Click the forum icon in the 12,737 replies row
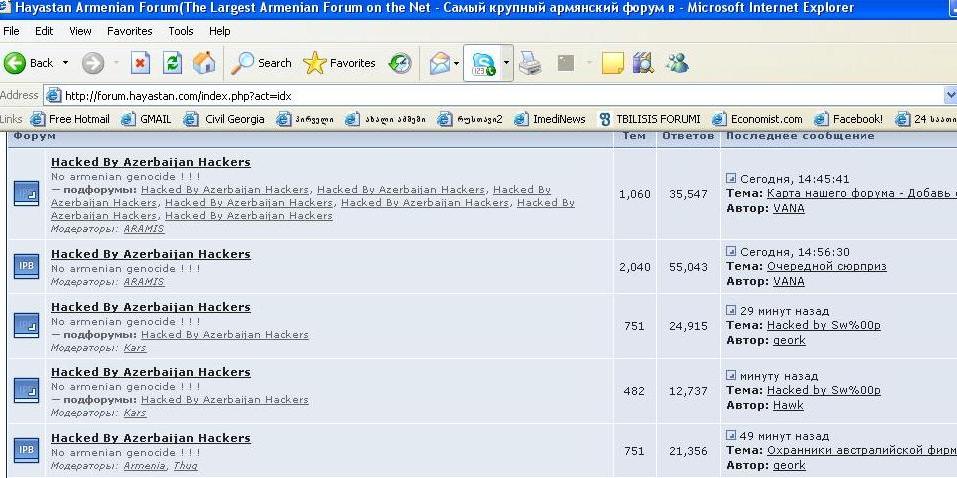Image resolution: width=957 pixels, height=478 pixels. pos(26,391)
